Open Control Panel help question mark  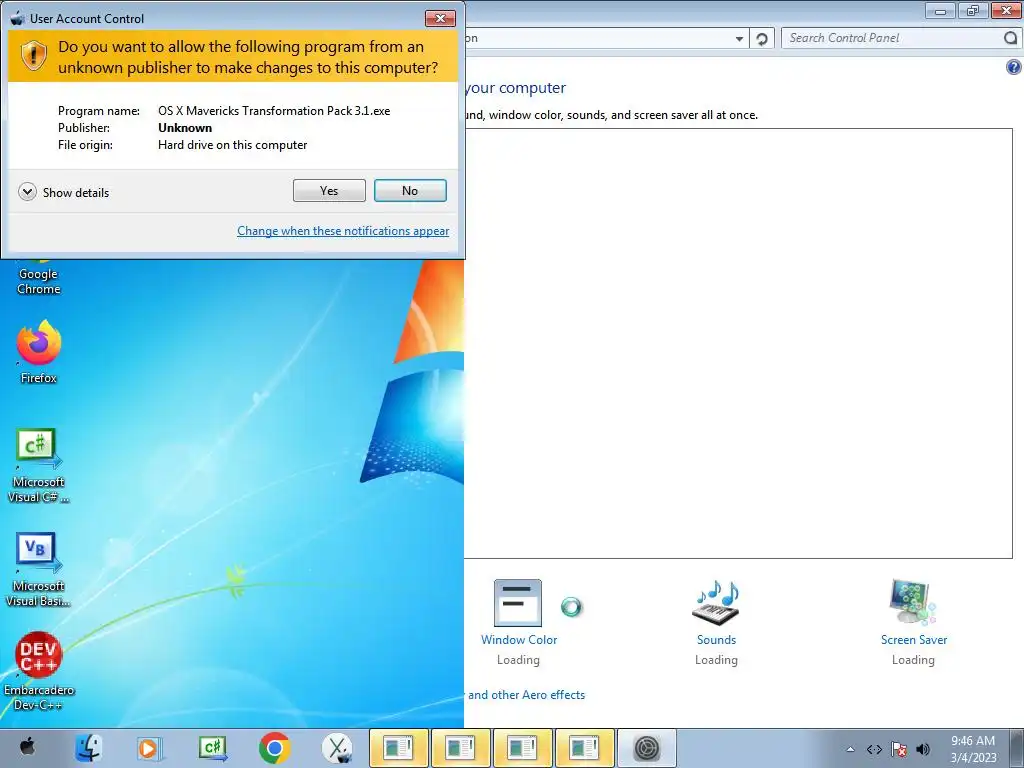[x=1014, y=67]
